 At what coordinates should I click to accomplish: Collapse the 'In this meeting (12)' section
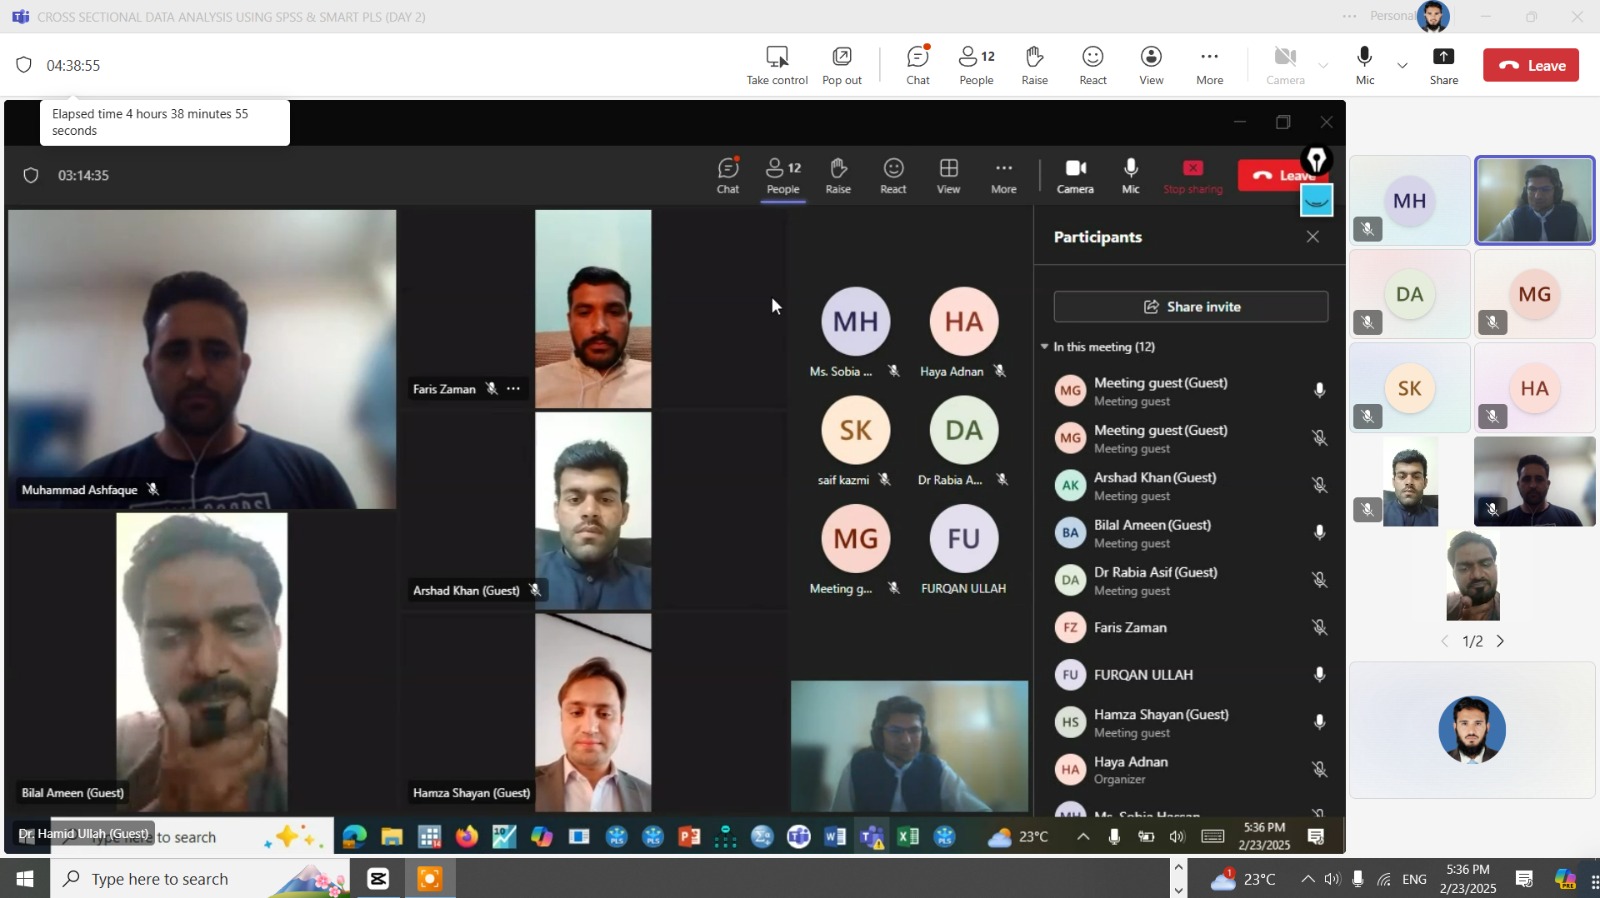[1045, 347]
